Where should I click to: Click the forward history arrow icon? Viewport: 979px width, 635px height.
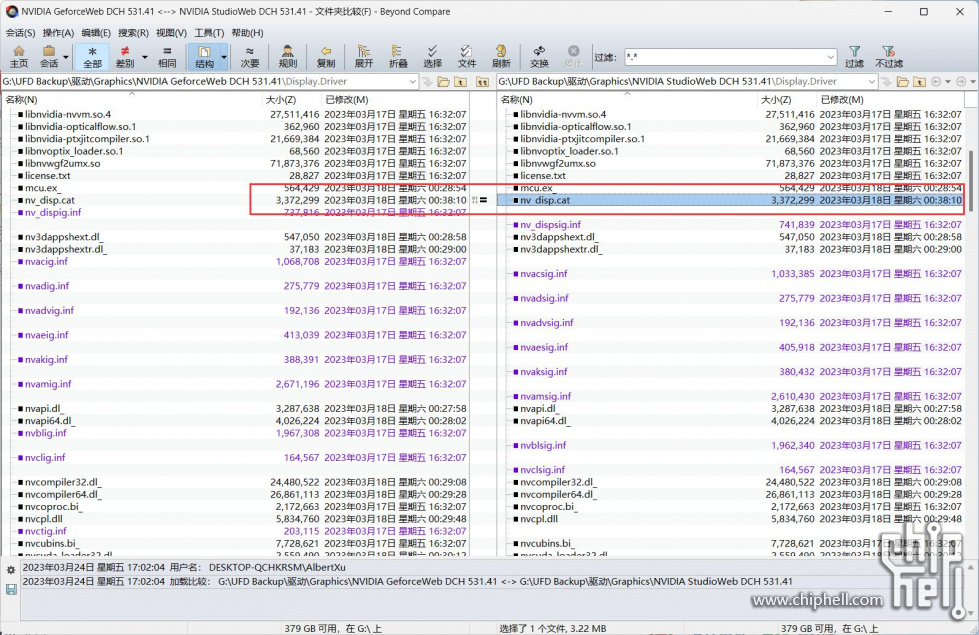coord(961,82)
